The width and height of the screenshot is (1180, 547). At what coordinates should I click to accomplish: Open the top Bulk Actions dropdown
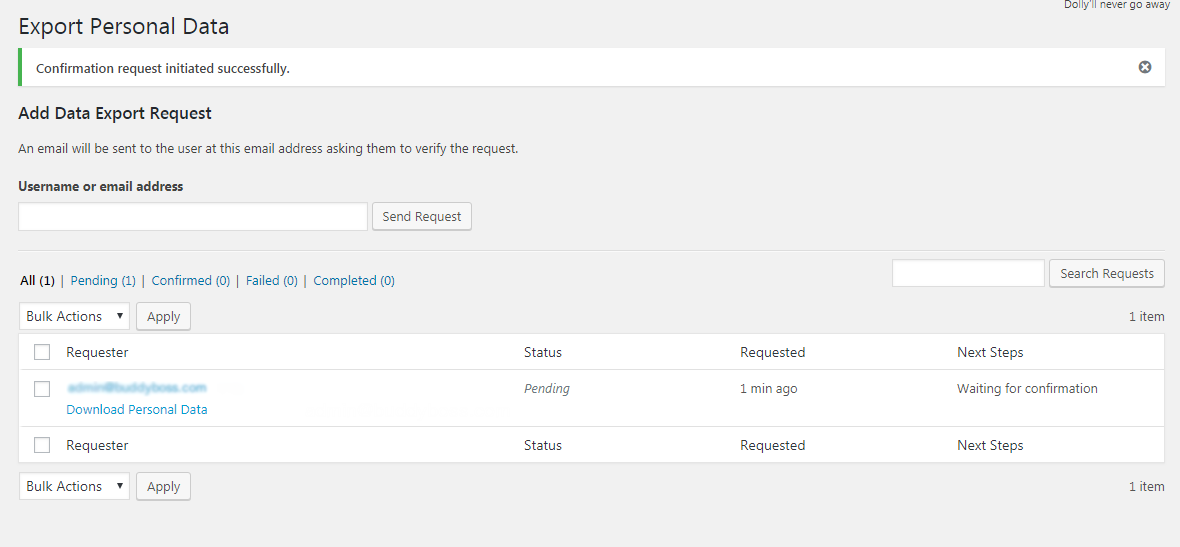[75, 316]
